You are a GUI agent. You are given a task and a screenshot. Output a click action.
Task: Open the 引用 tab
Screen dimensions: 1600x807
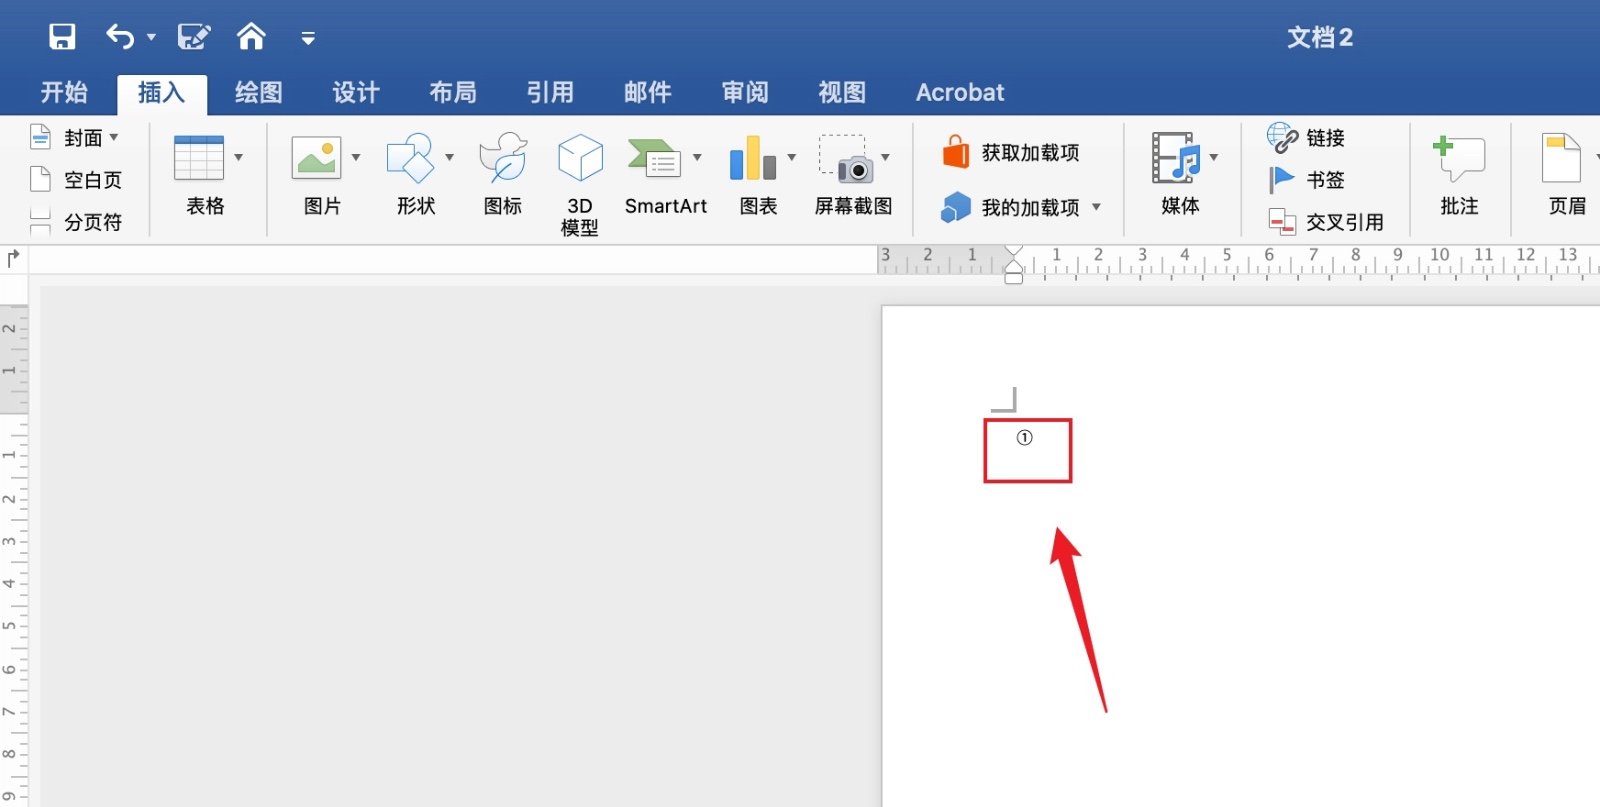point(550,93)
